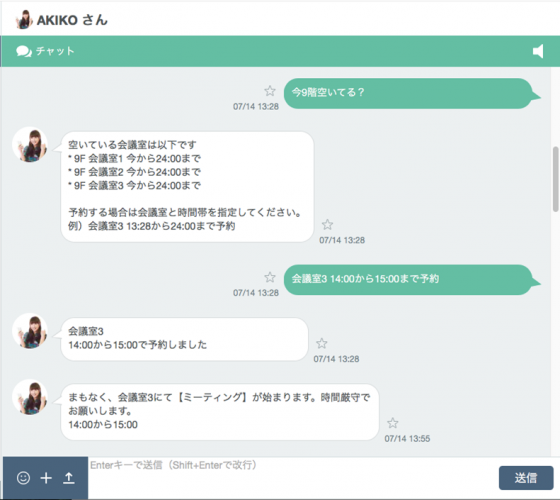The height and width of the screenshot is (500, 560).
Task: Star the reply 14:00から15:00で予約しました
Action: (321, 343)
